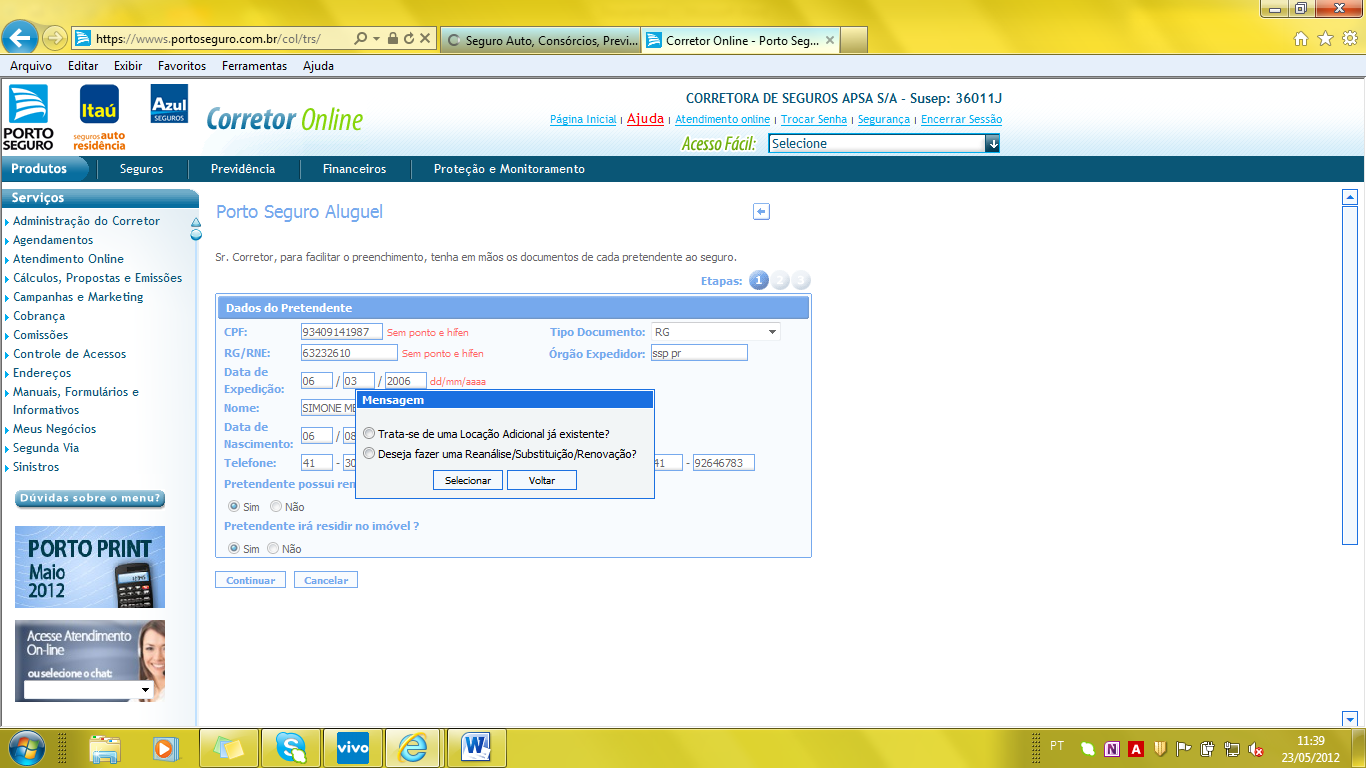Screen dimensions: 1366x768
Task: Click the Azul Seguros logo
Action: pyautogui.click(x=169, y=104)
